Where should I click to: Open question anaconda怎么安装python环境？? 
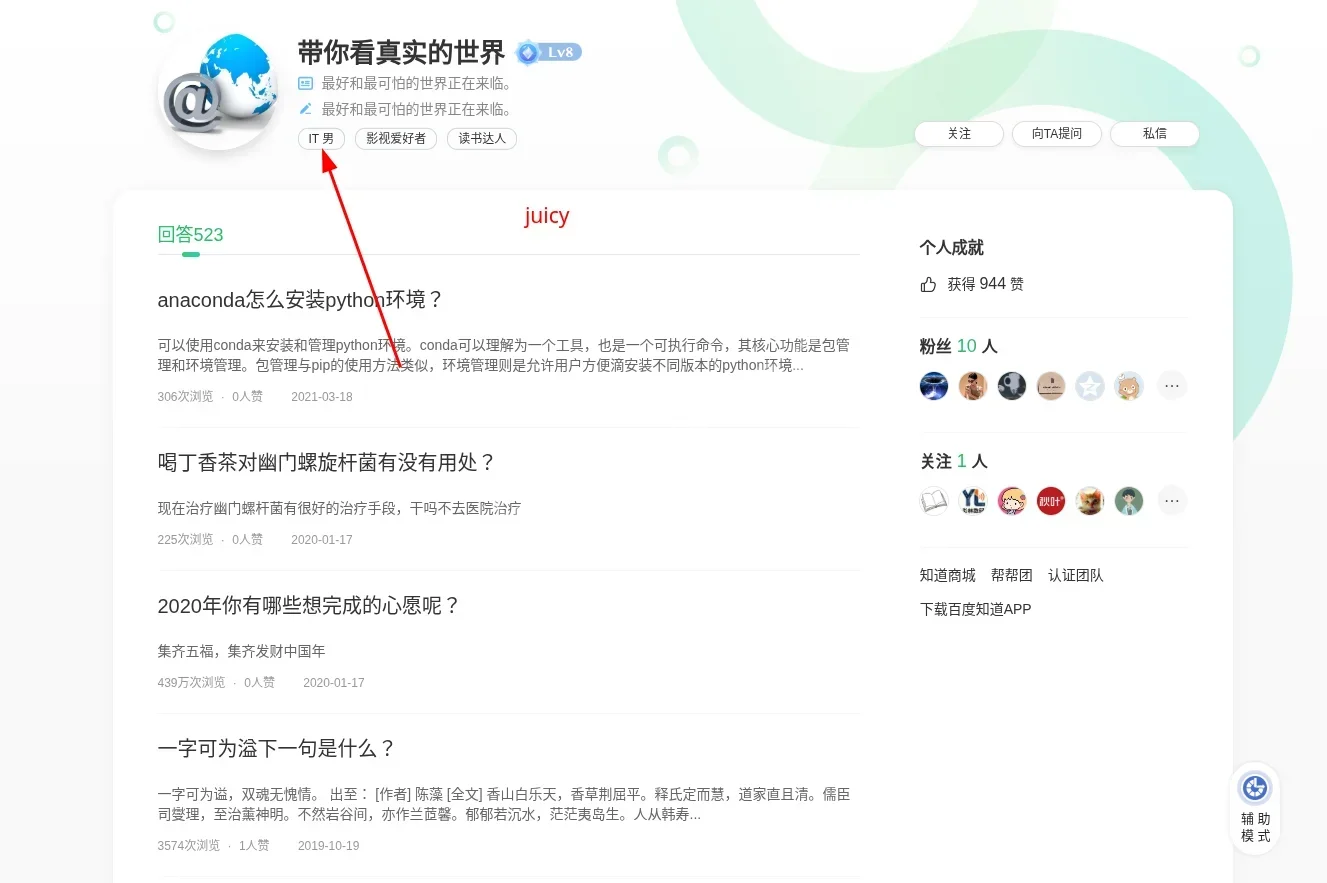300,300
